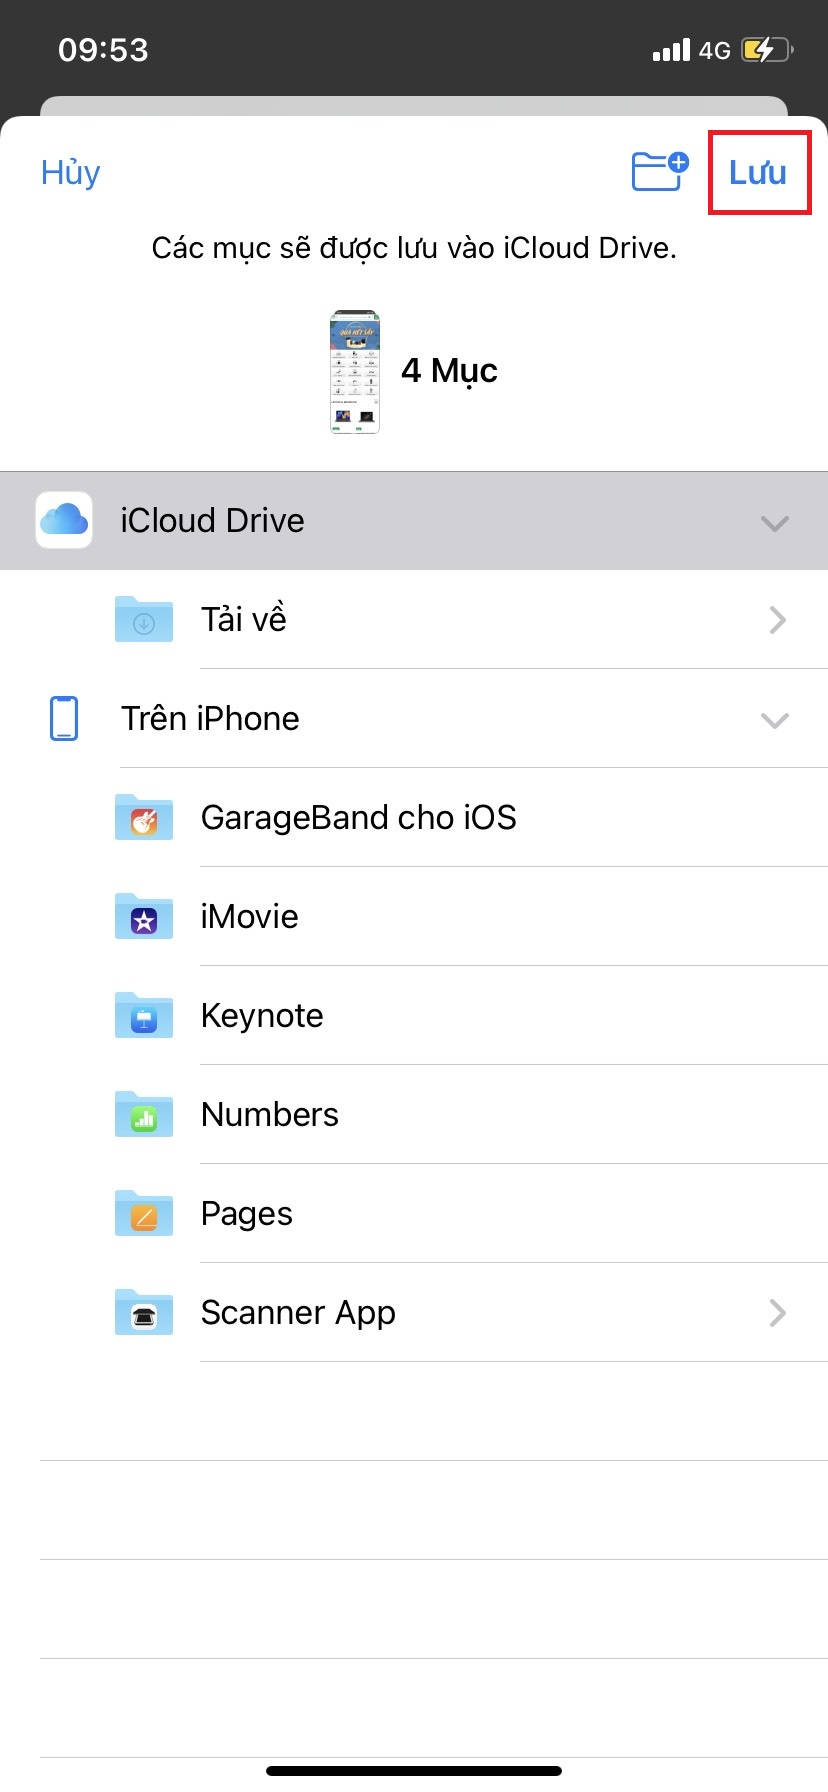Tap the iMovie folder icon
828x1792 pixels.
tap(144, 916)
